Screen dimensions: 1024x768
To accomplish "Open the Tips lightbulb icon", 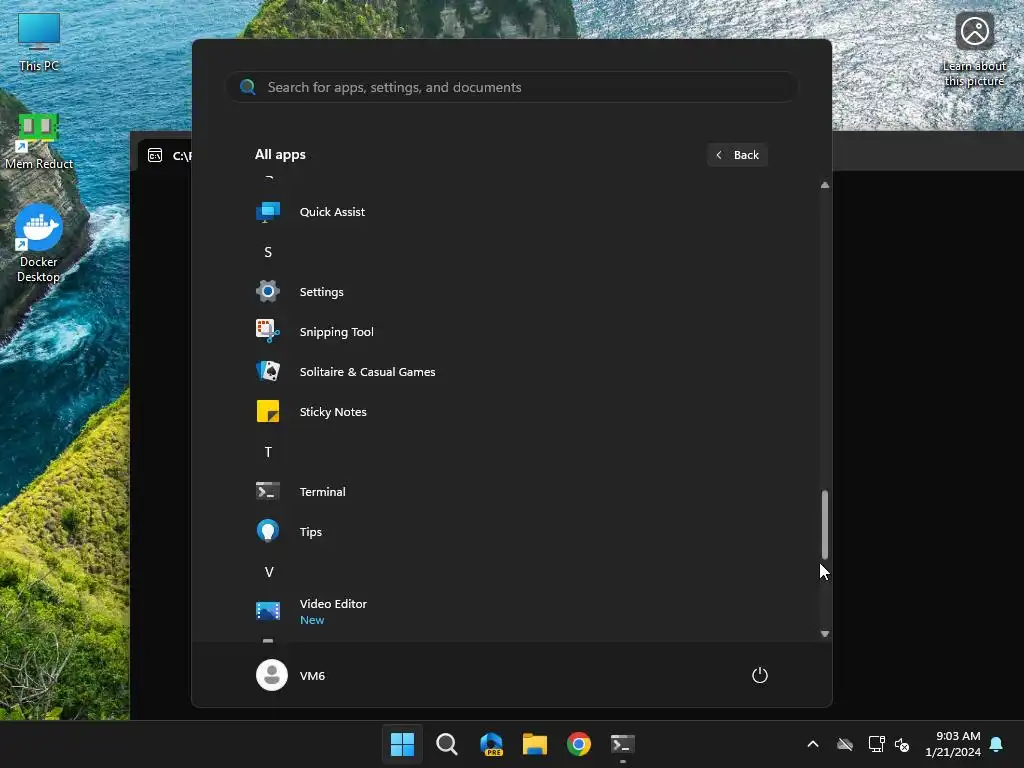I will click(268, 531).
